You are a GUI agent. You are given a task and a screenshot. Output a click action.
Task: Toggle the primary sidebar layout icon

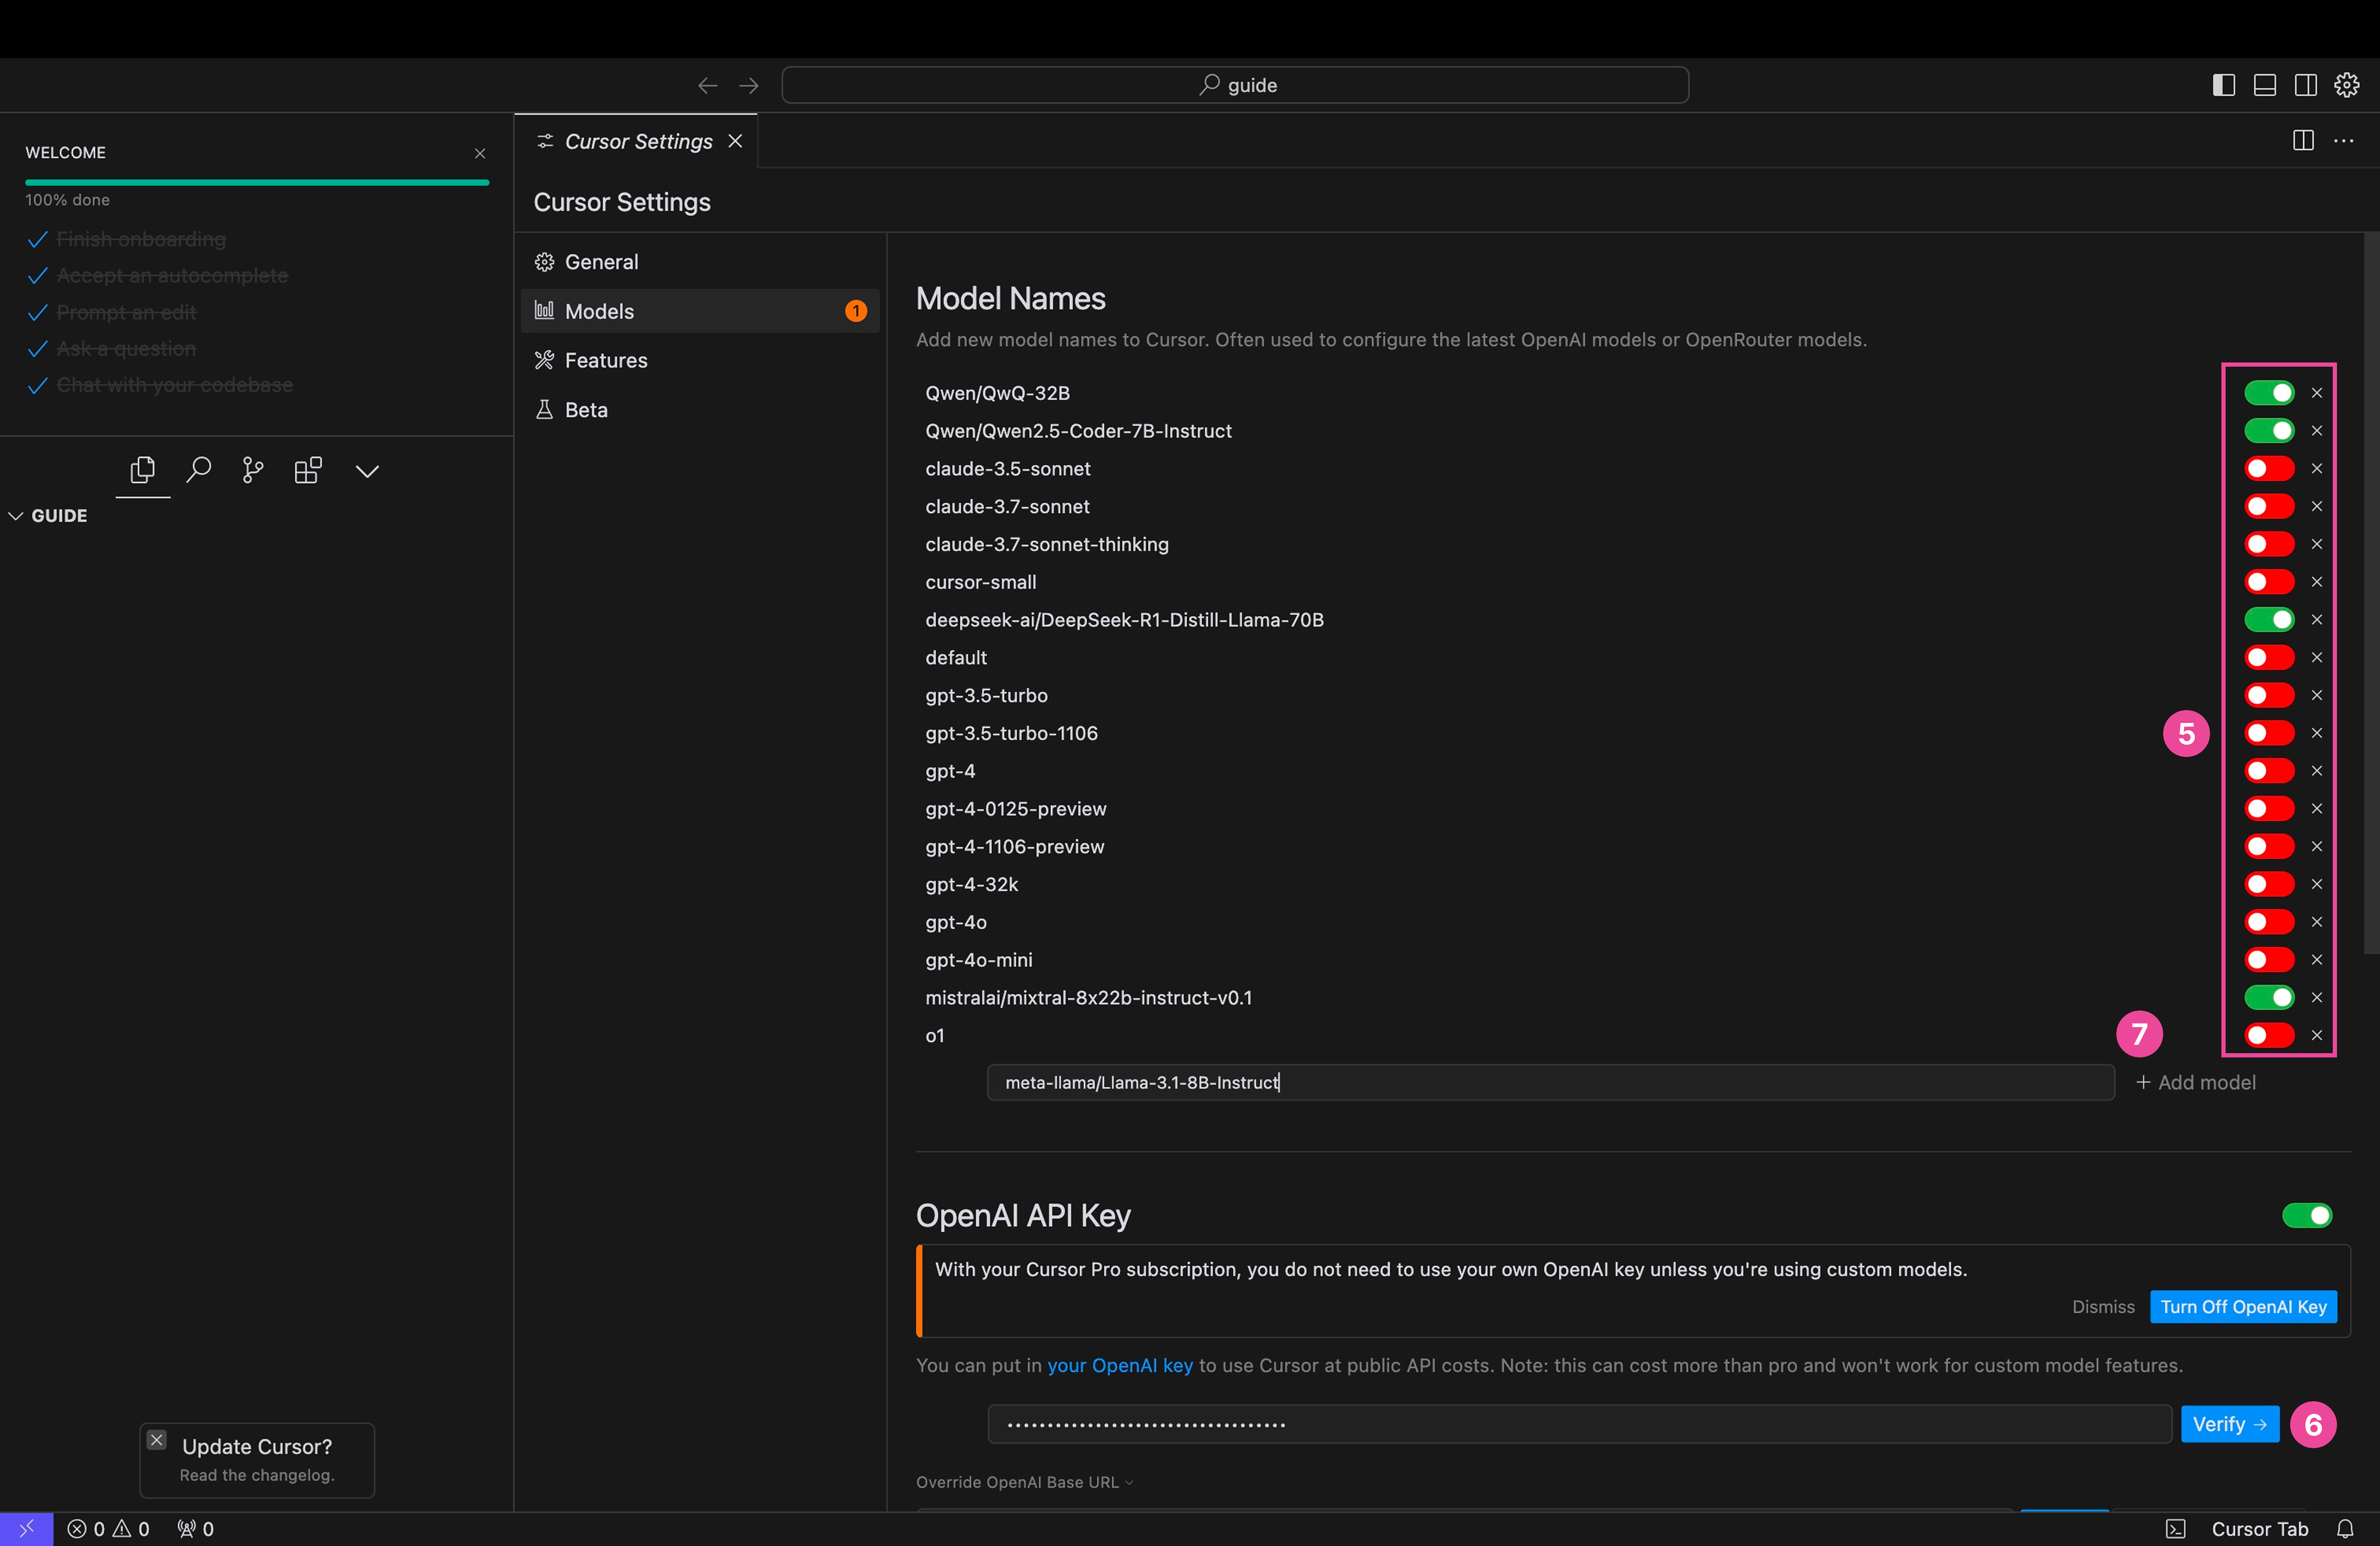point(2223,85)
